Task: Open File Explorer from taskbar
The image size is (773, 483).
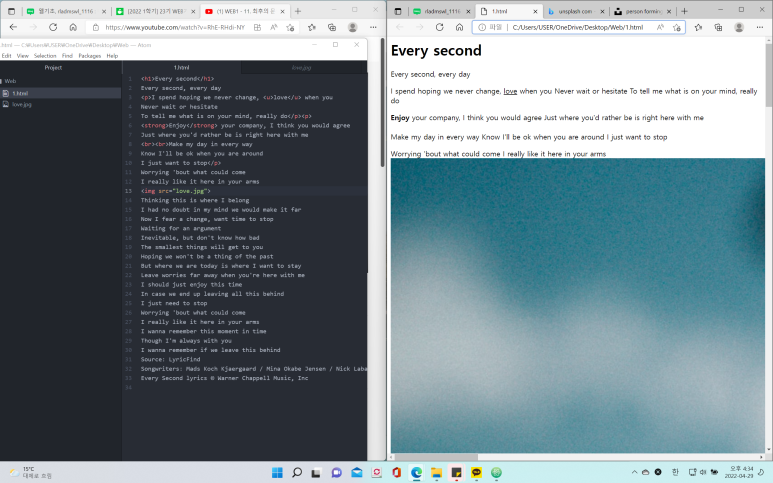Action: tap(436, 473)
